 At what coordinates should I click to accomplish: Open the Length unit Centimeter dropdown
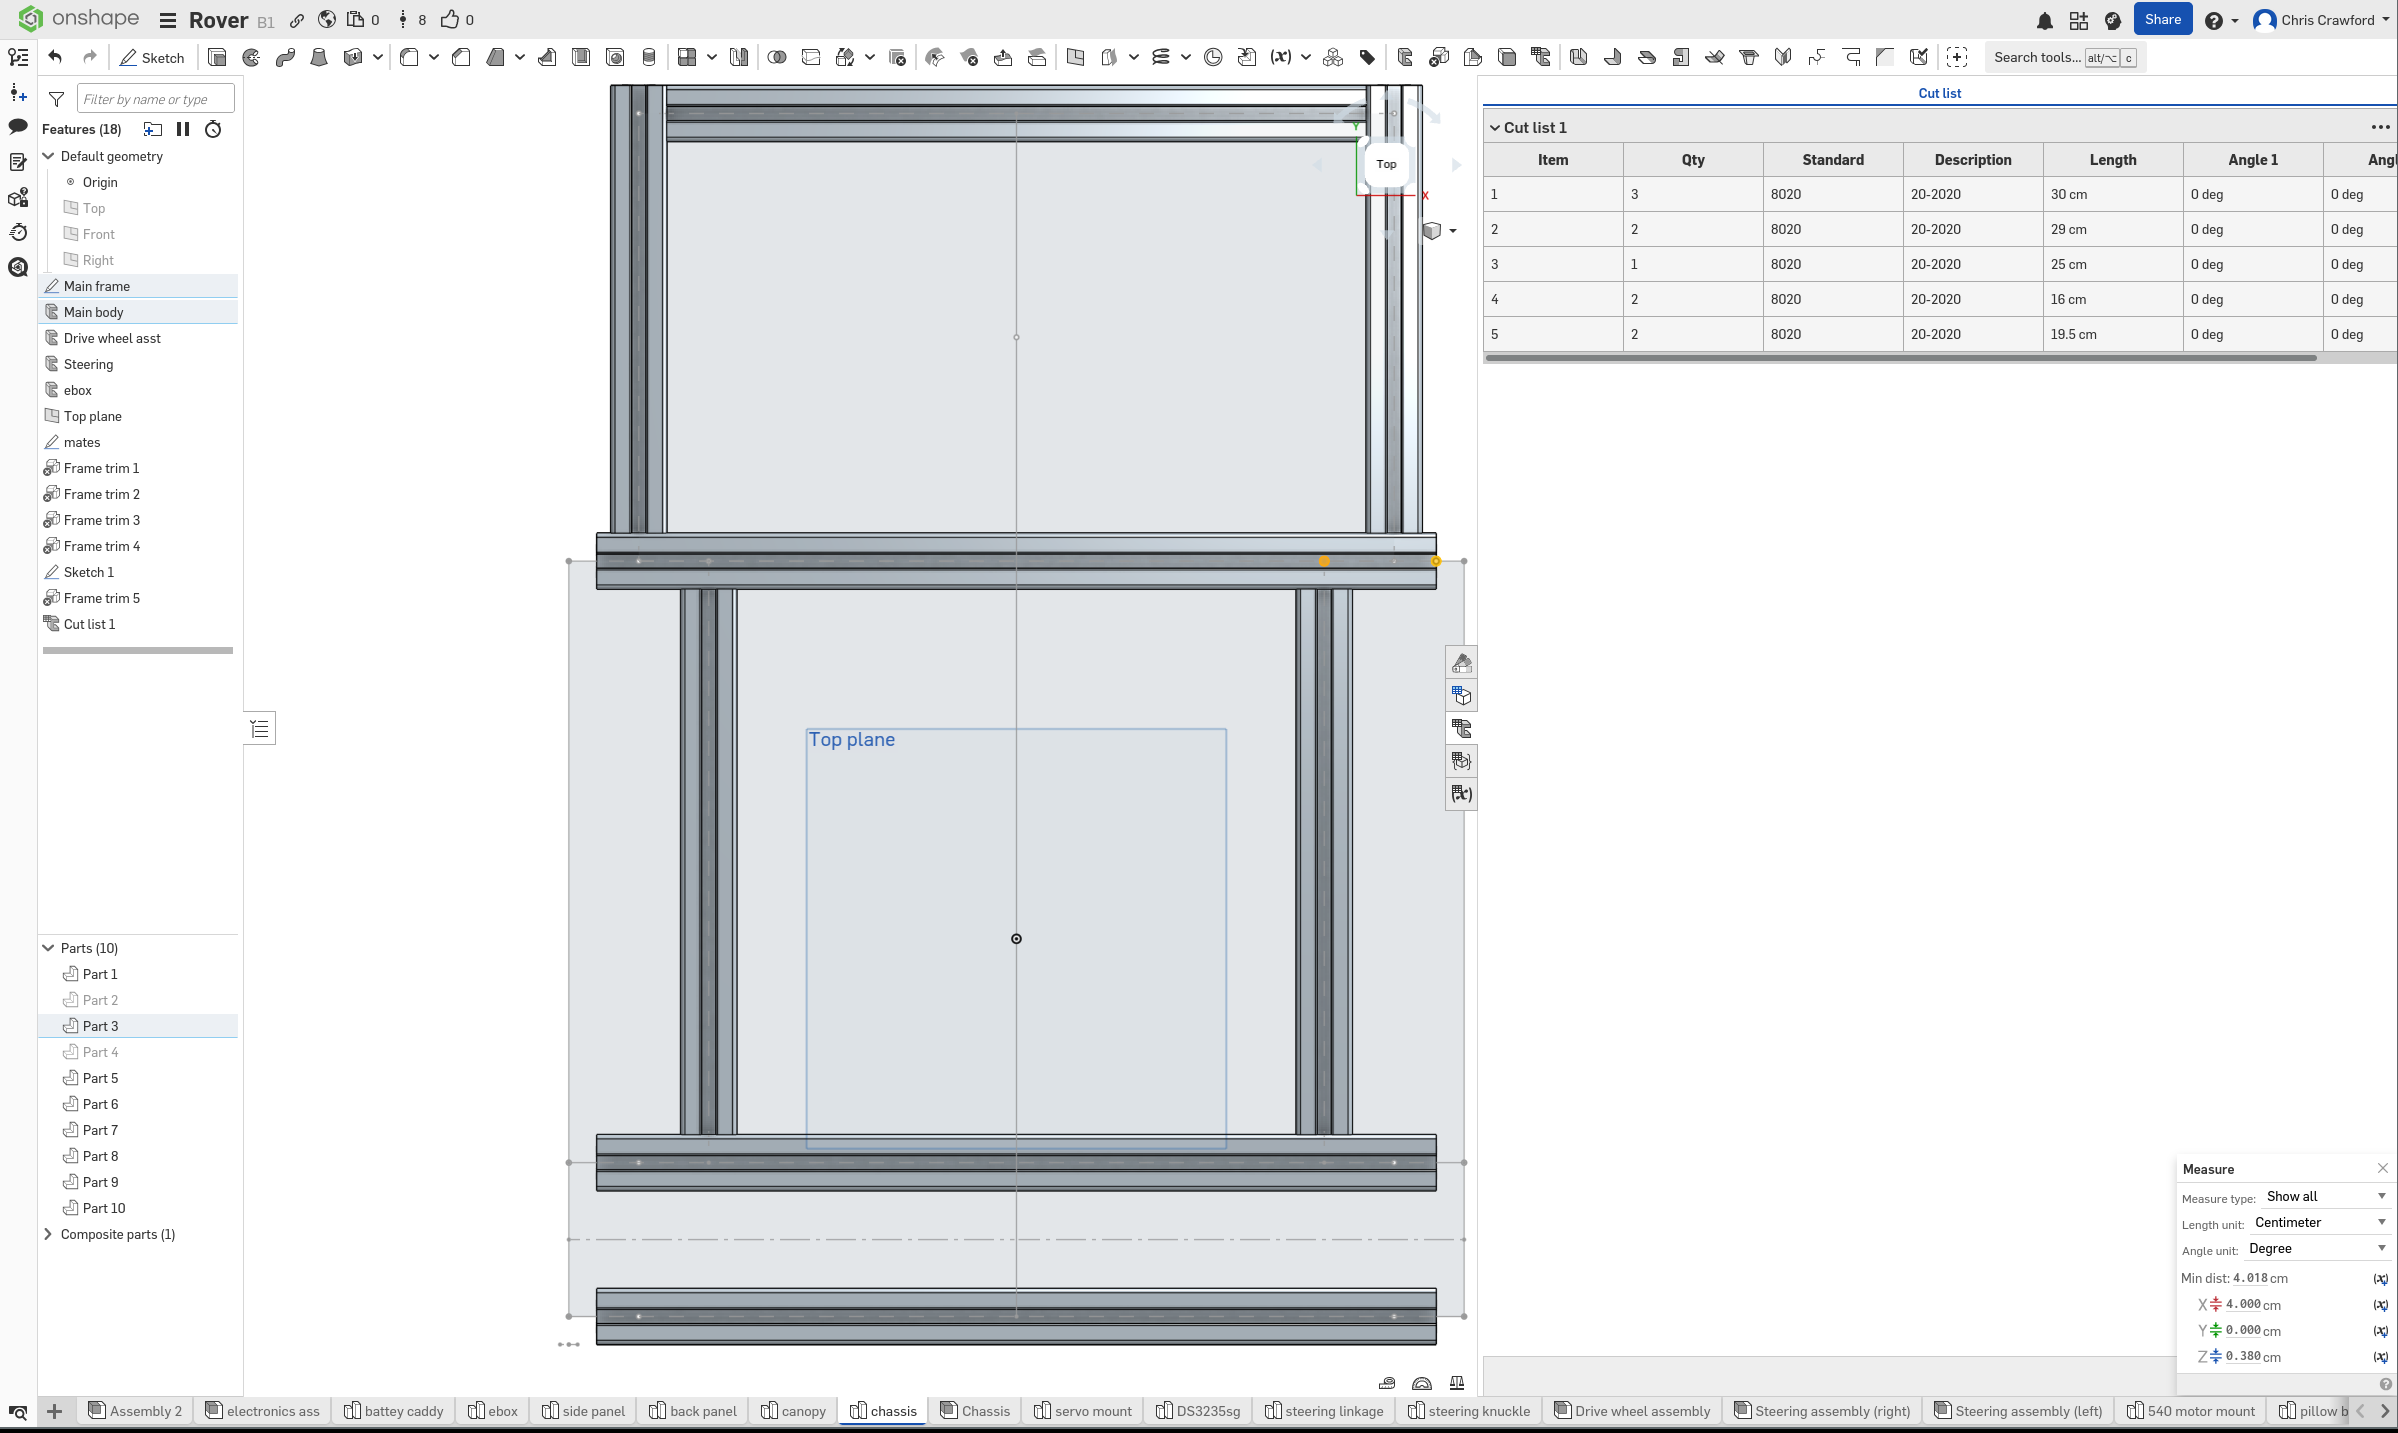pyautogui.click(x=2318, y=1222)
